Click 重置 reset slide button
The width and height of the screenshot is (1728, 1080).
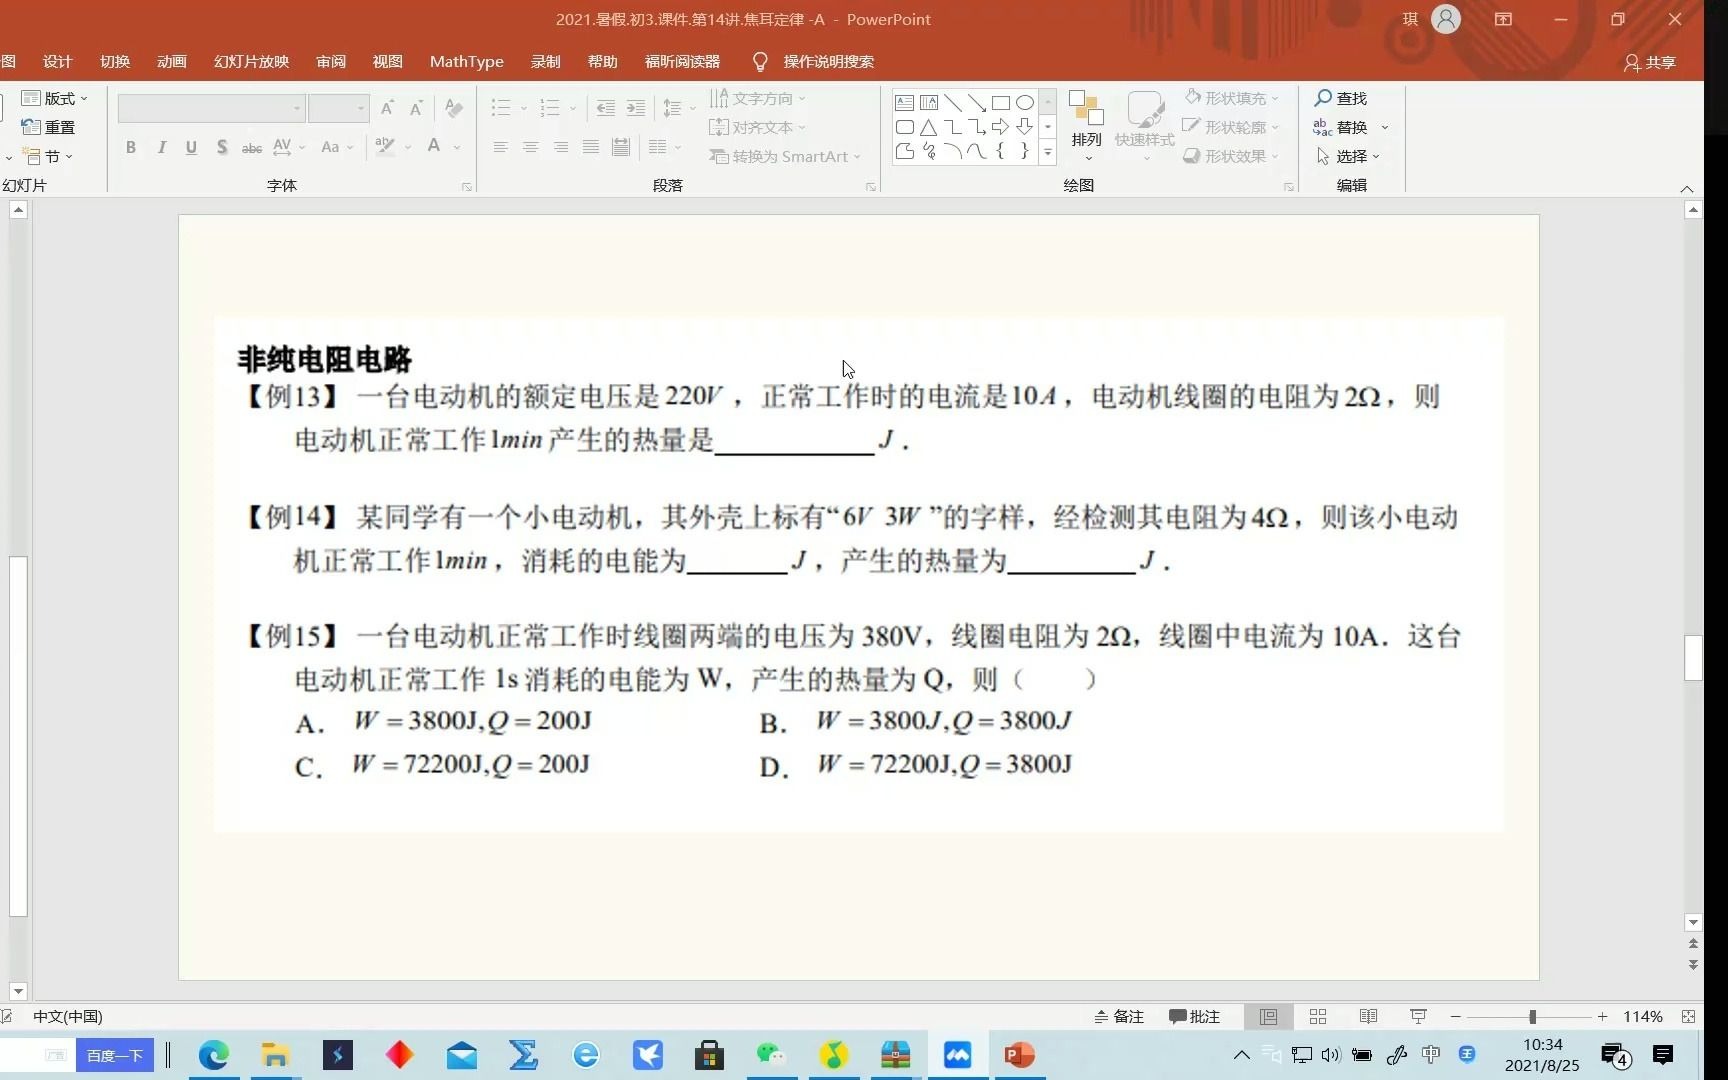tap(48, 127)
